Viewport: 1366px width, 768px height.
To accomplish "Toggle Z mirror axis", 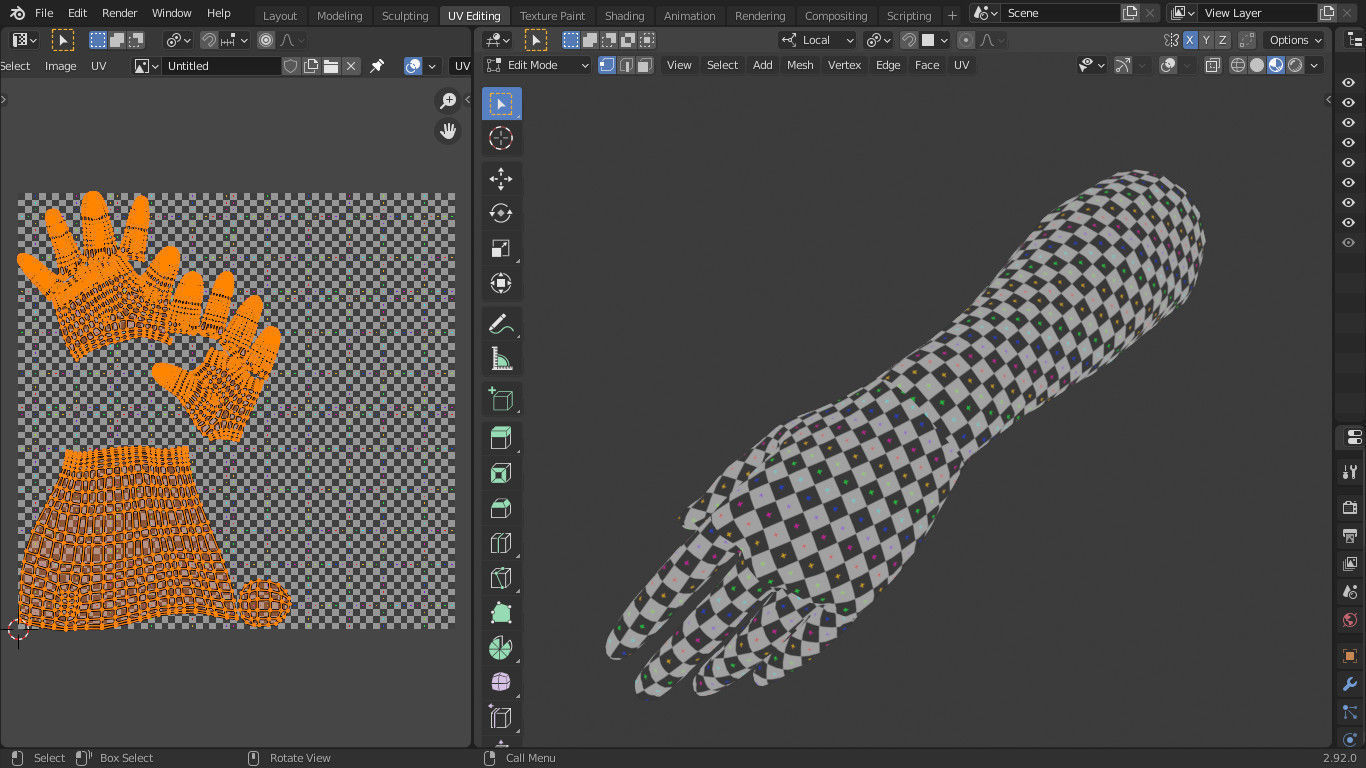I will pyautogui.click(x=1222, y=40).
